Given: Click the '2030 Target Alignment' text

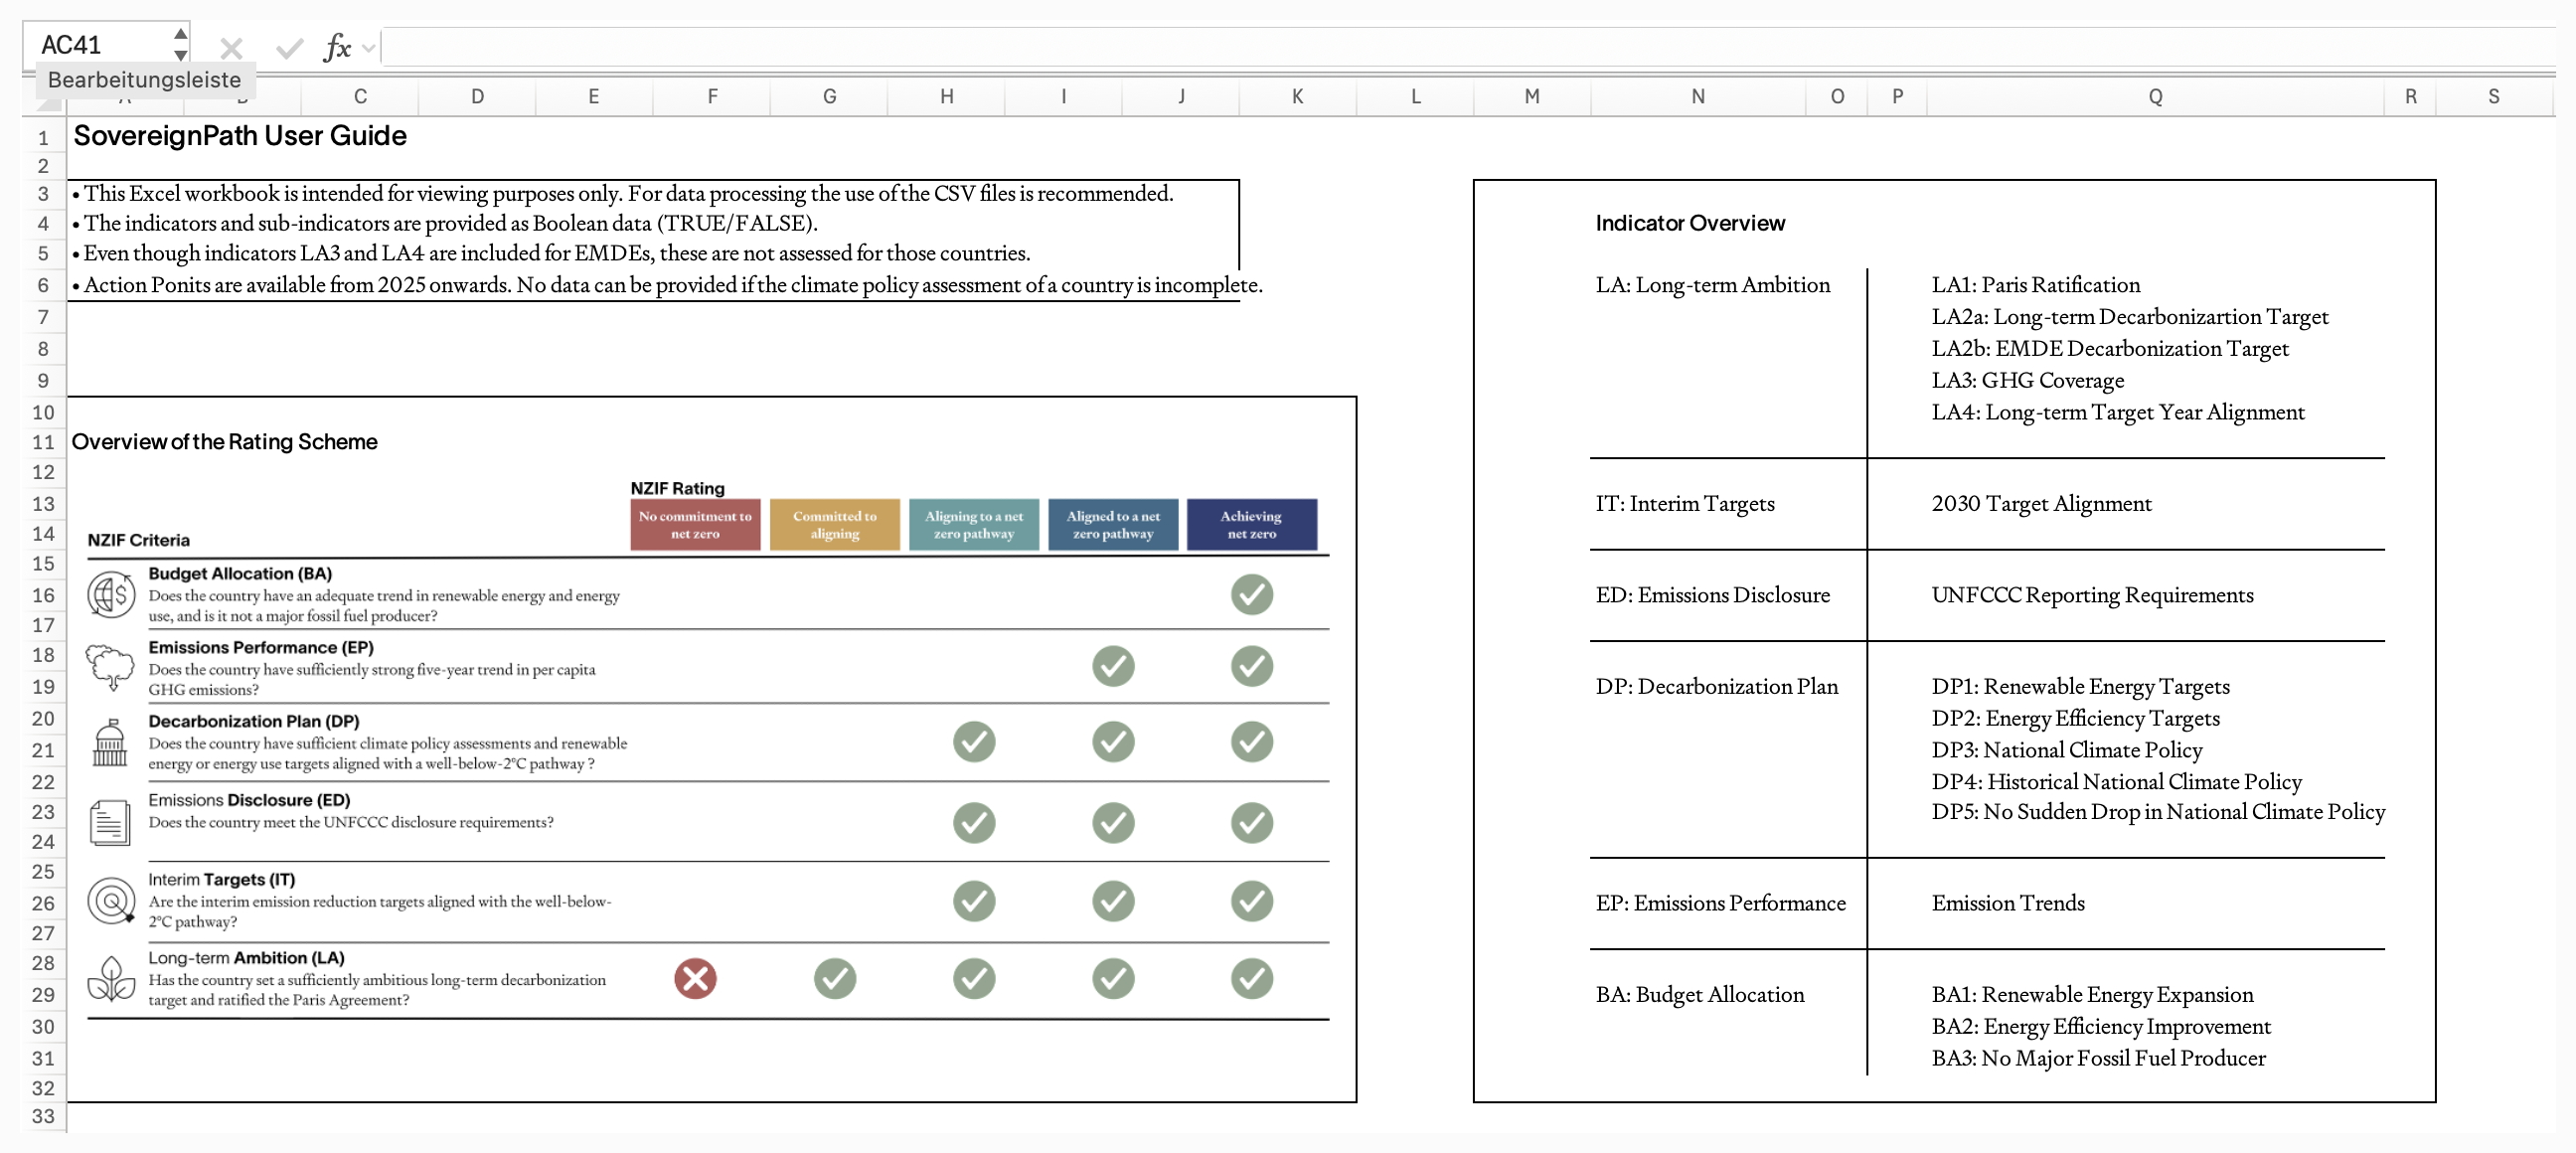Looking at the screenshot, I should coord(2042,504).
